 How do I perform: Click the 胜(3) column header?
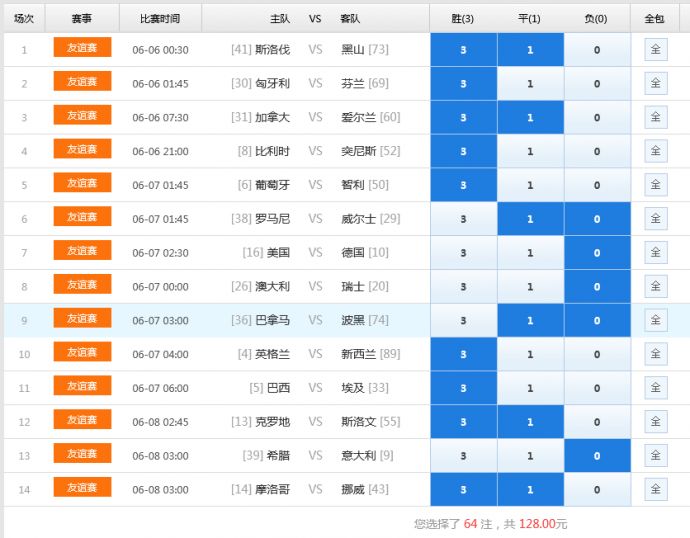tap(463, 18)
